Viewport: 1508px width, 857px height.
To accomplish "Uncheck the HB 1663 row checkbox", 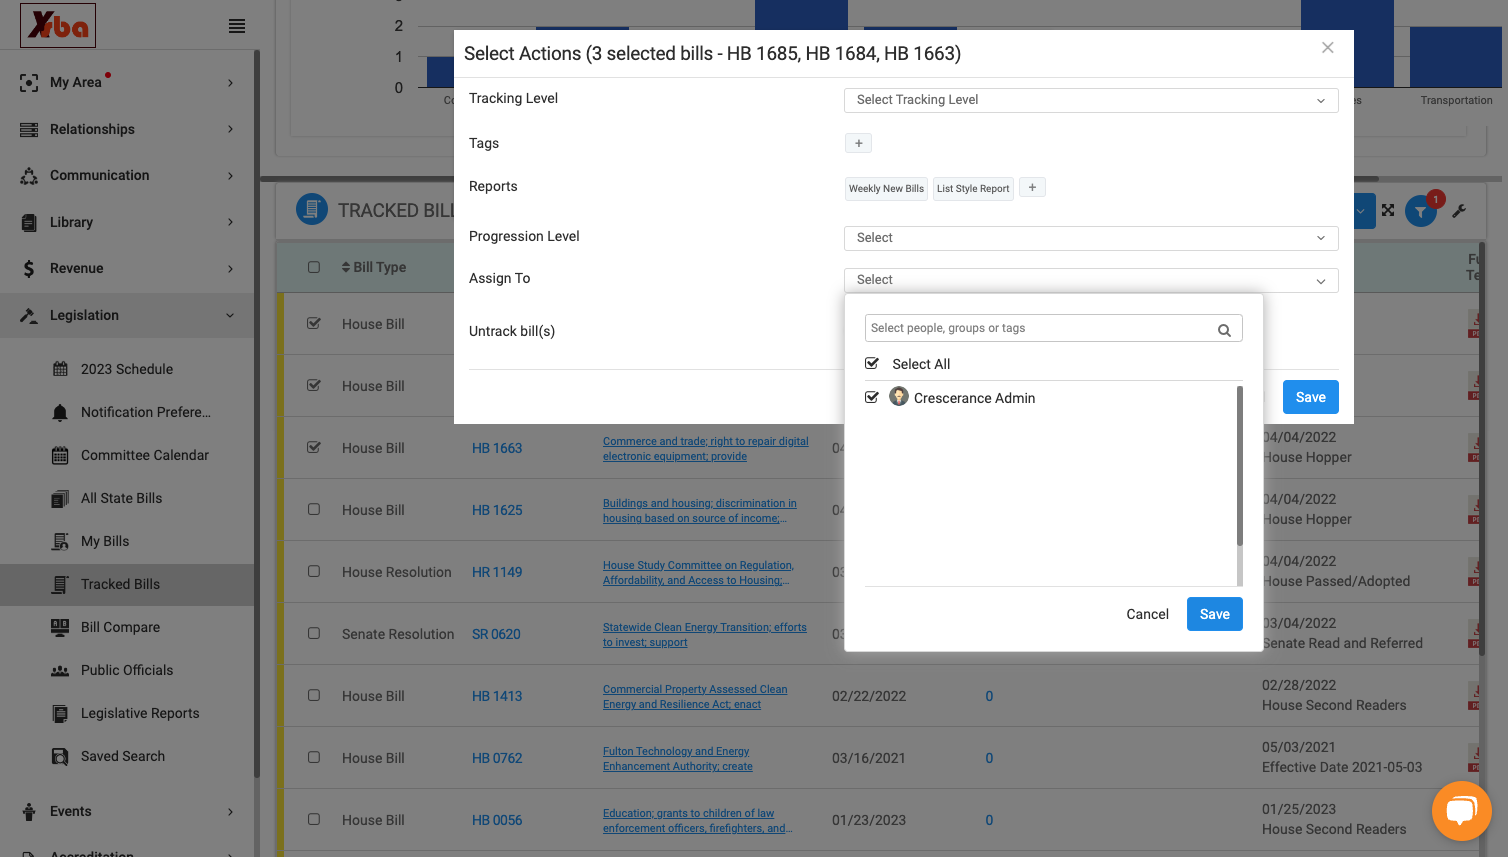I will [x=314, y=447].
